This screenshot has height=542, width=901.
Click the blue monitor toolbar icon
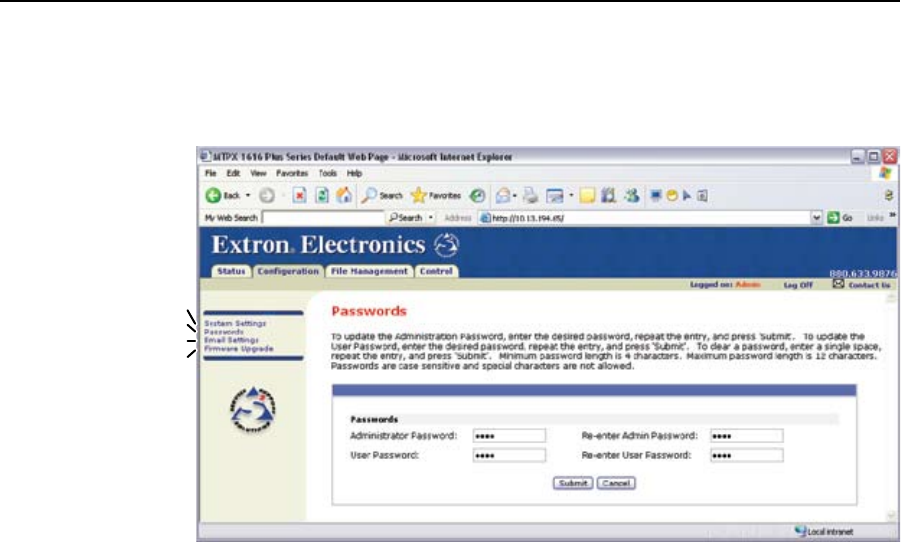pyautogui.click(x=656, y=195)
